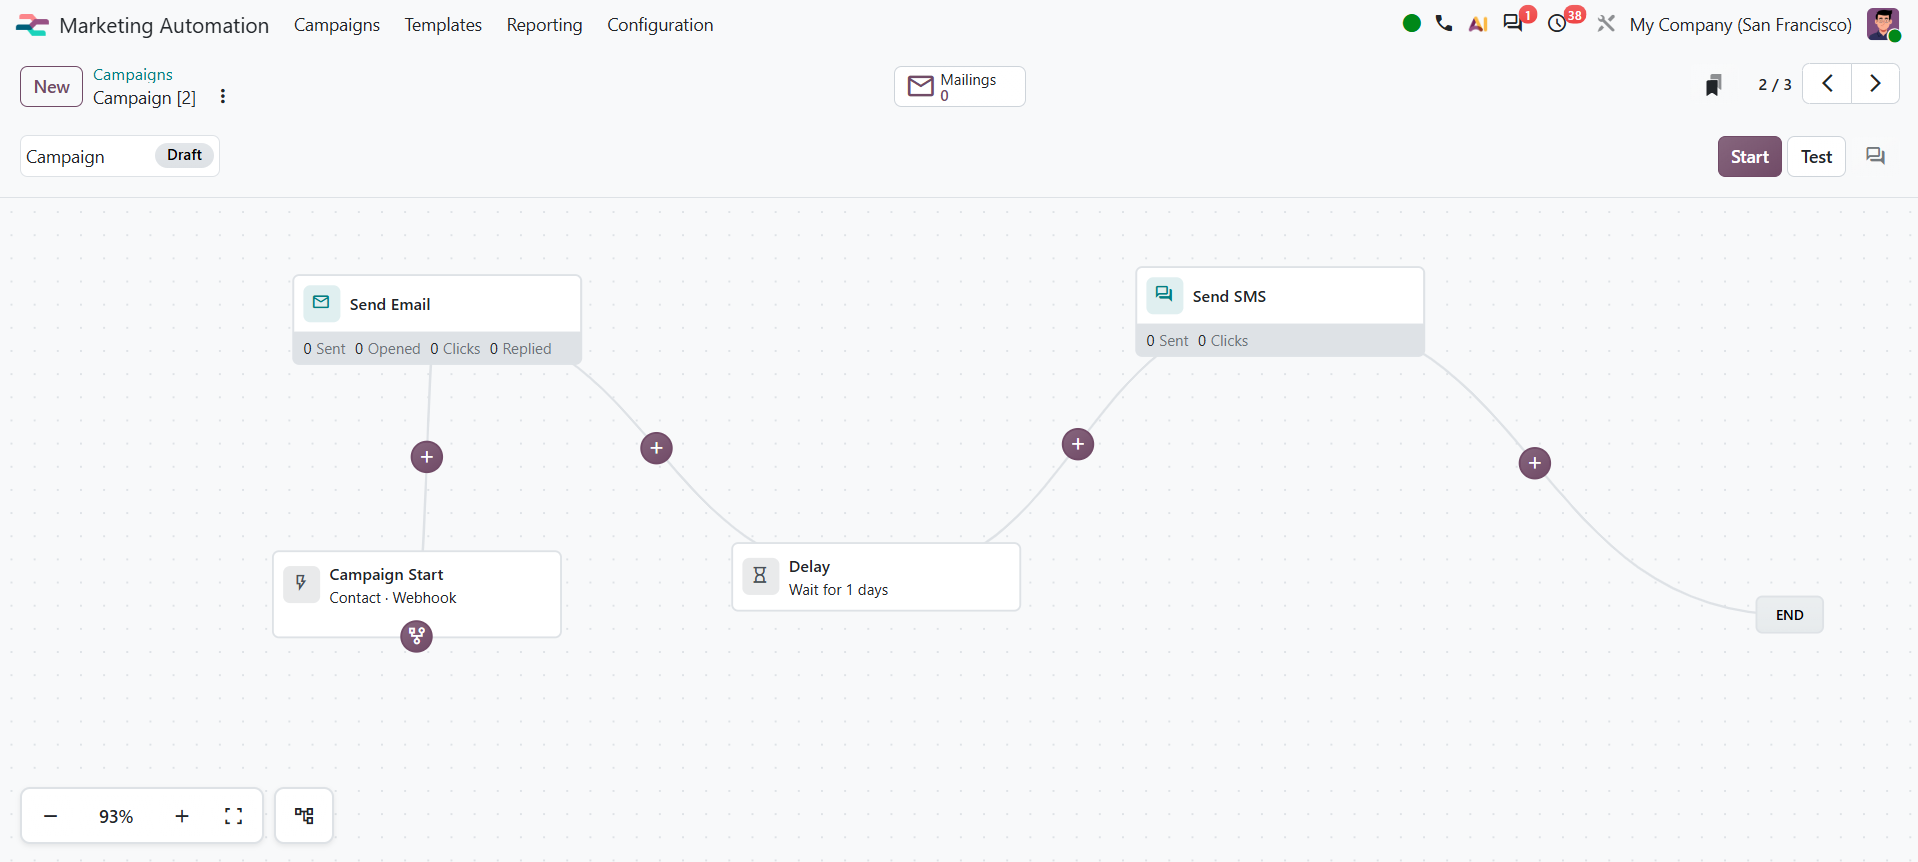Click the Test button
1918x862 pixels.
(x=1816, y=157)
